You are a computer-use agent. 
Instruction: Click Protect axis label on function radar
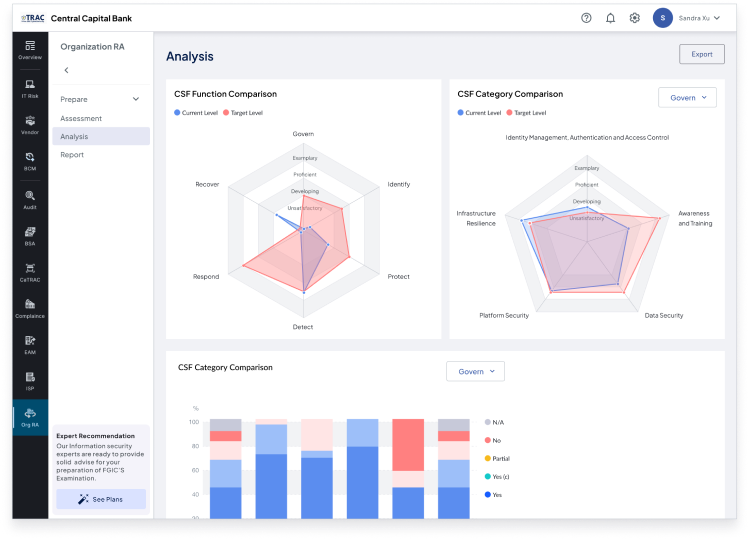click(398, 276)
